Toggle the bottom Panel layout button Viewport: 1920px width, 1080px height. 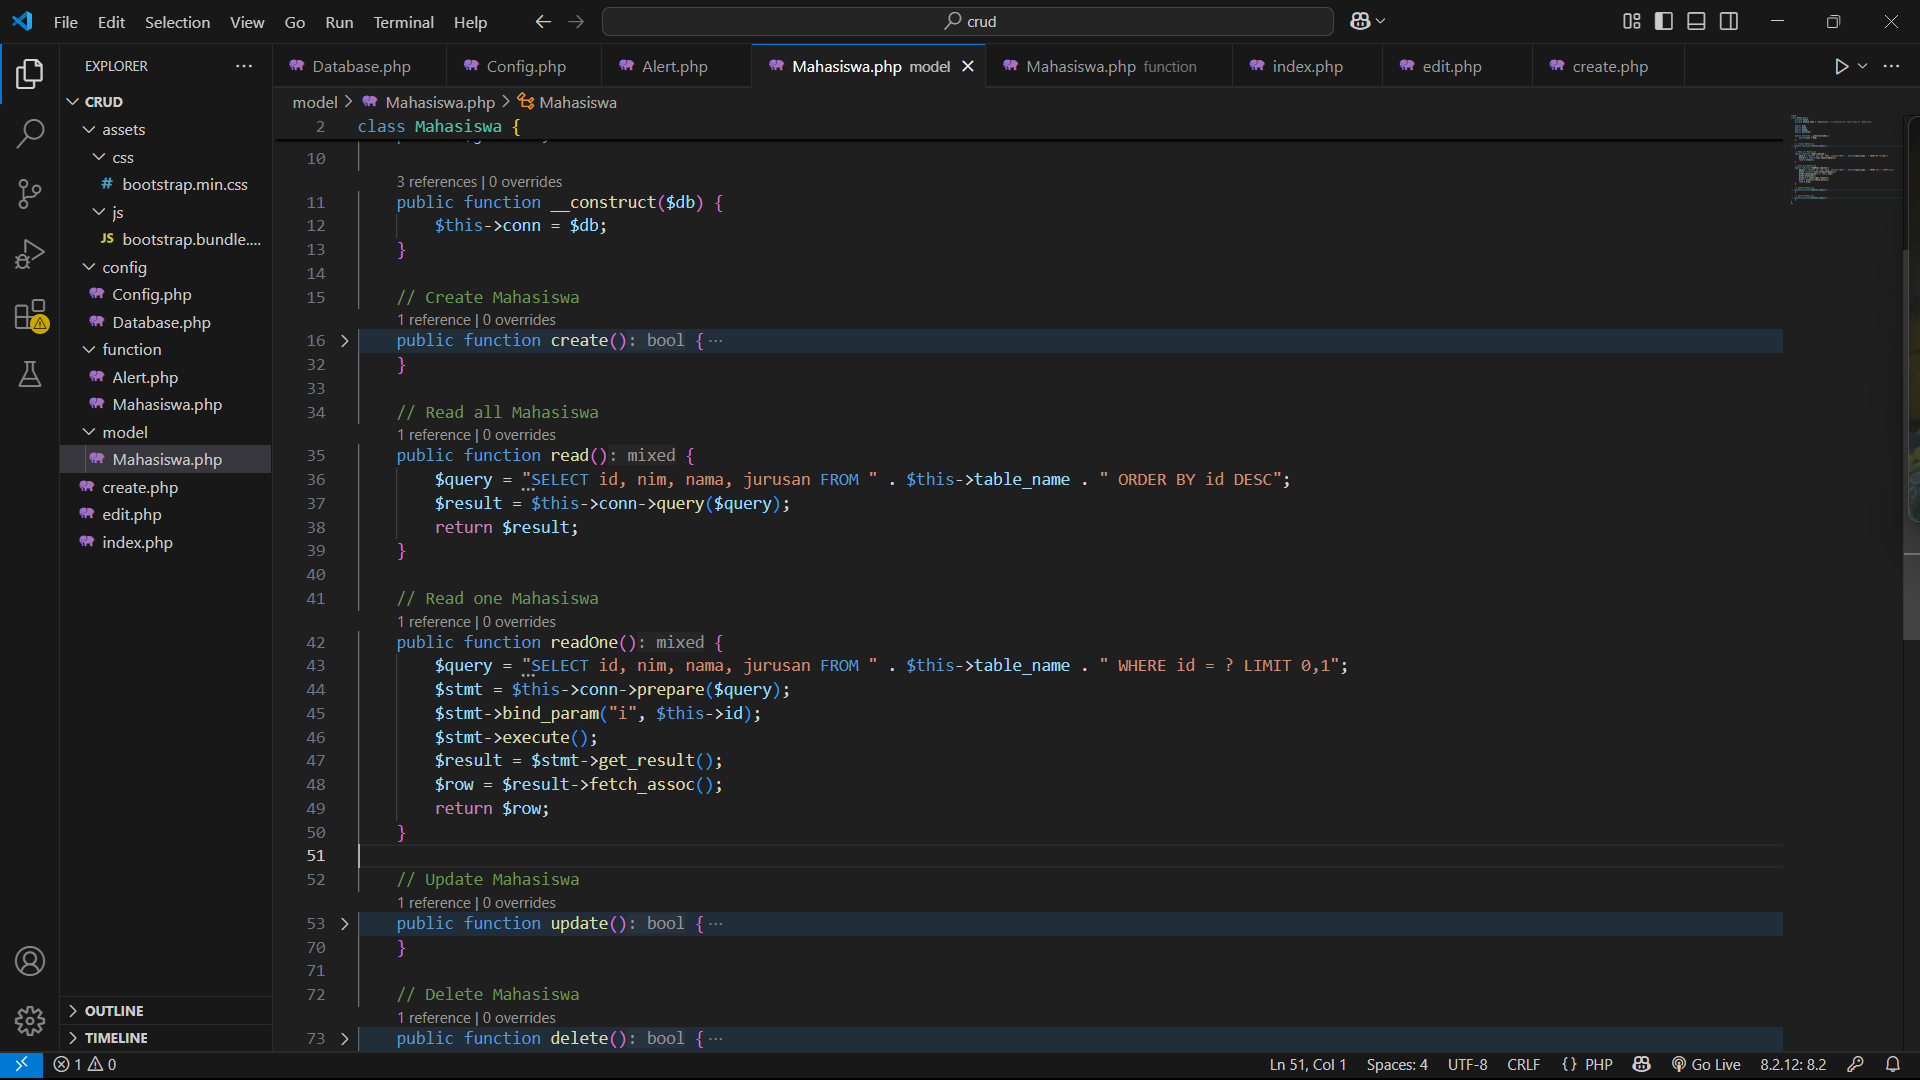(x=1696, y=21)
